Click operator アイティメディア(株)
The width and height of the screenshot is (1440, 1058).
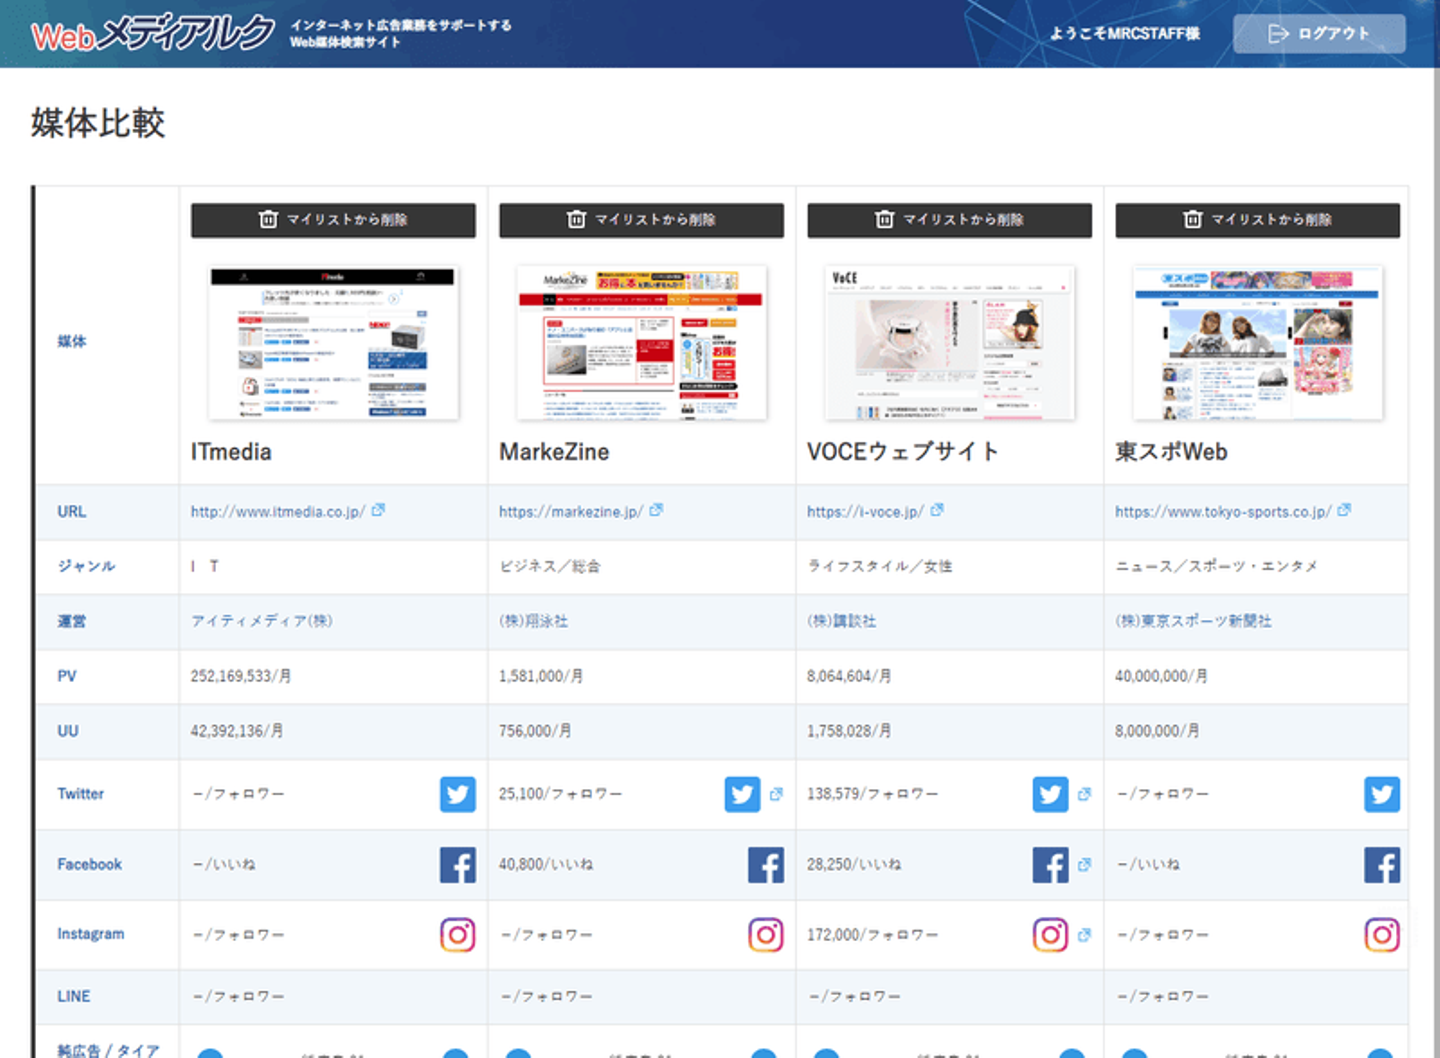pyautogui.click(x=262, y=621)
